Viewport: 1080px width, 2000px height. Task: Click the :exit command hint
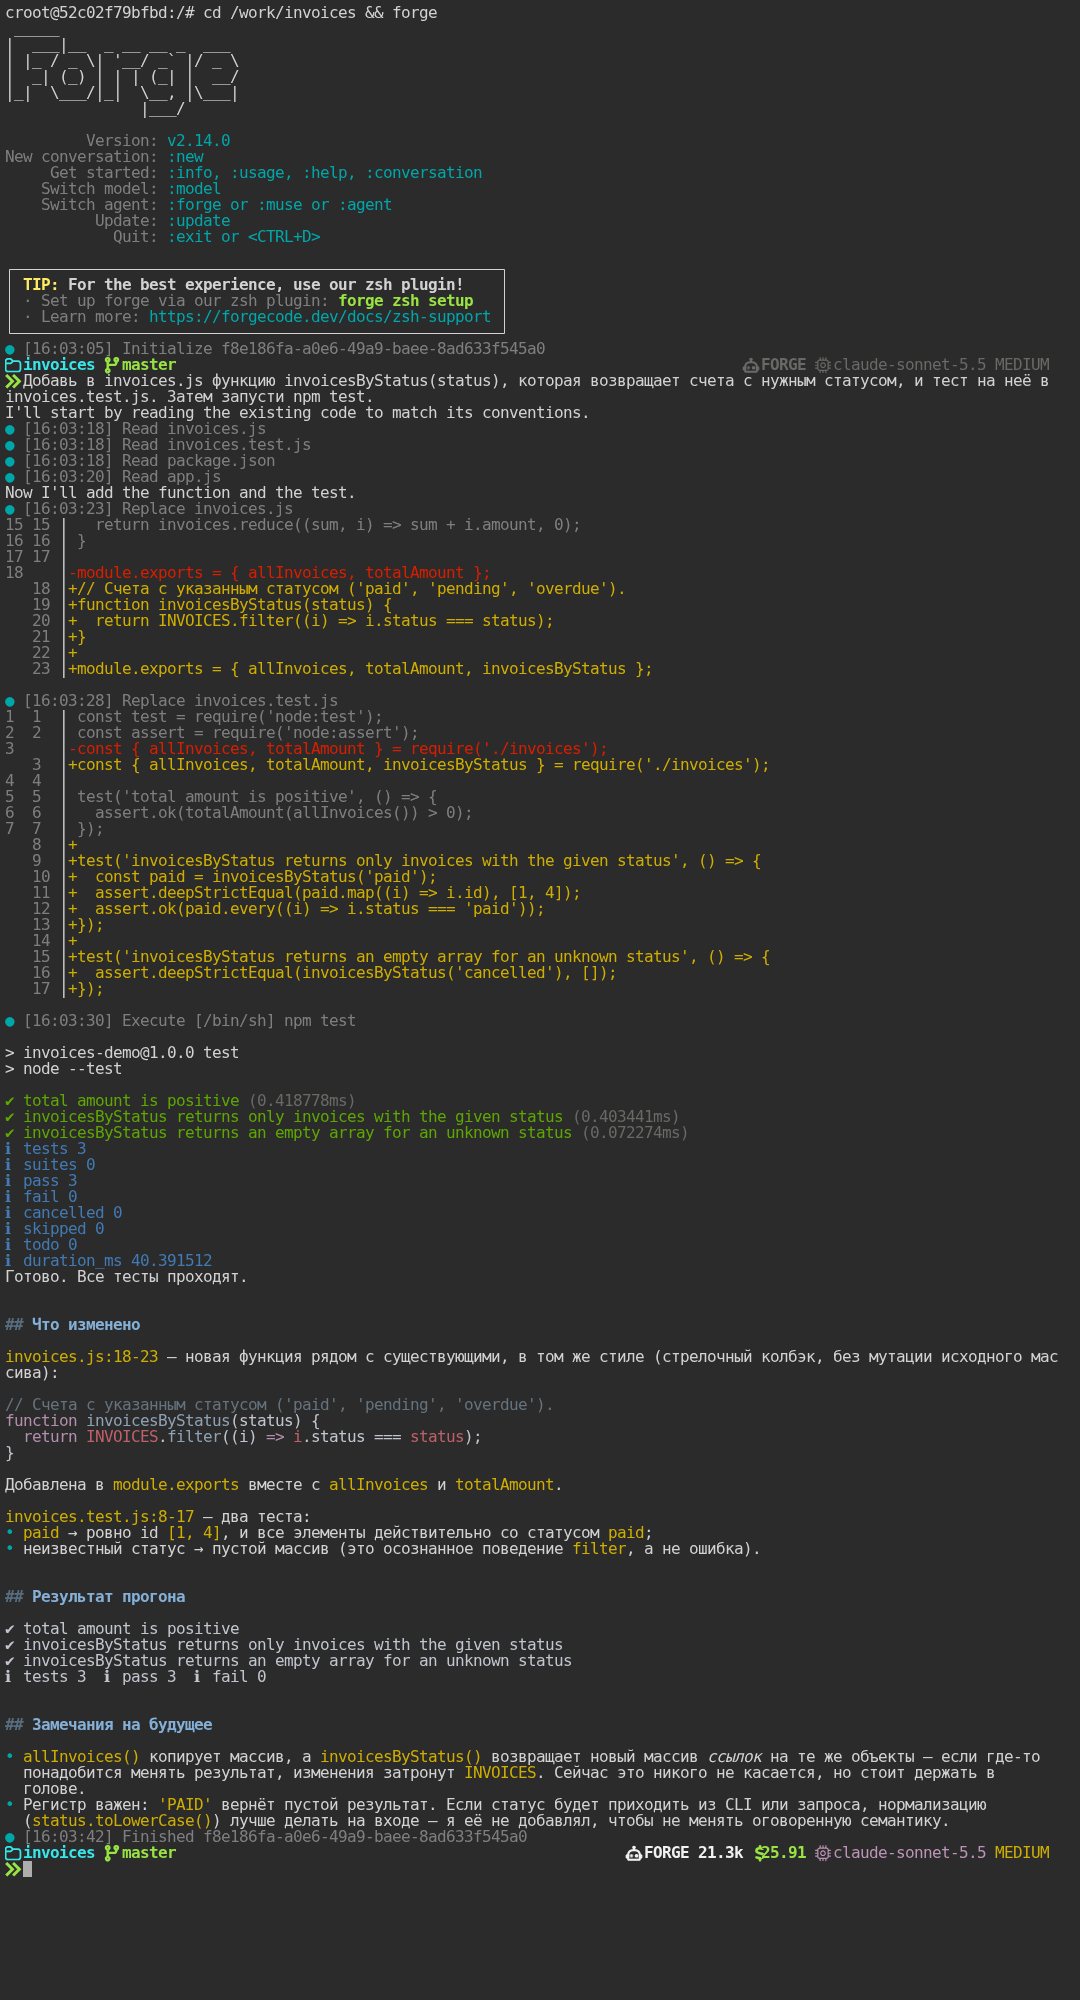(x=190, y=237)
